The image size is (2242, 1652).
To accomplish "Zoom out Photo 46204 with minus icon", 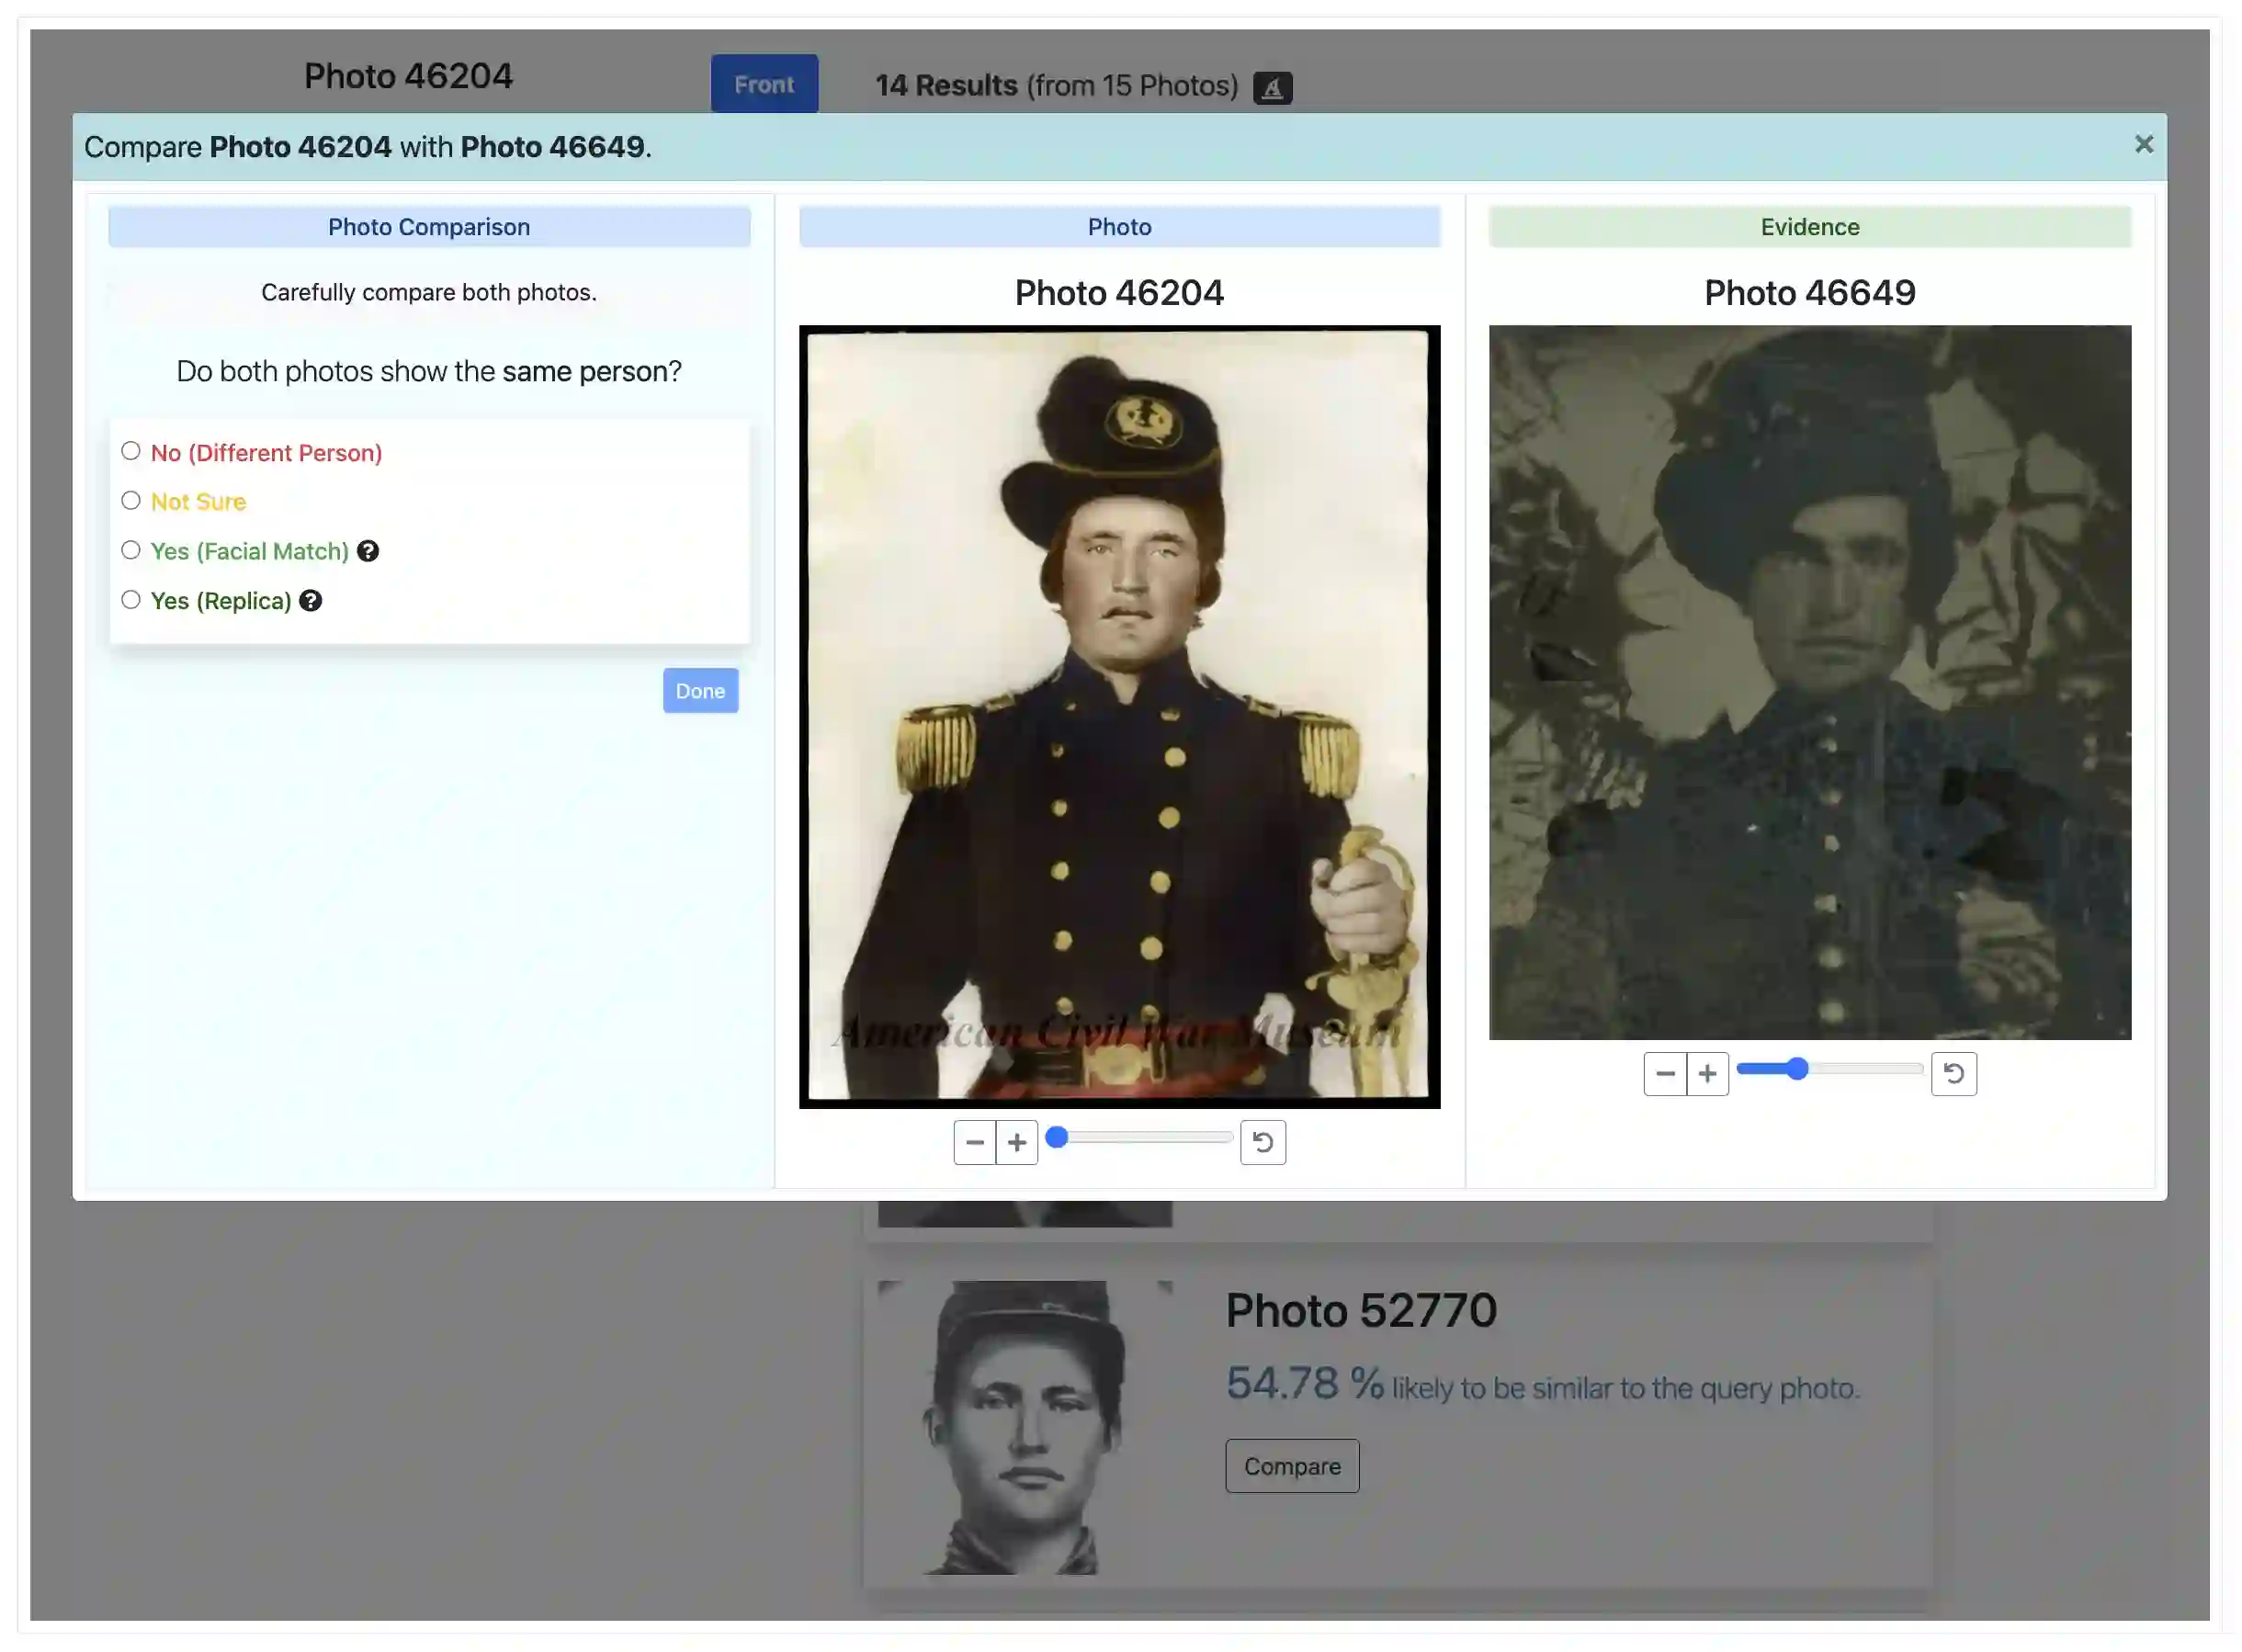I will click(x=974, y=1142).
